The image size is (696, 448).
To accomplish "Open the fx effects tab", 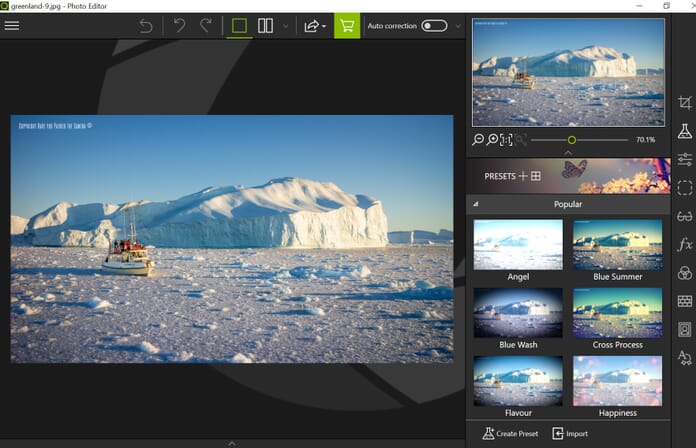I will 684,244.
